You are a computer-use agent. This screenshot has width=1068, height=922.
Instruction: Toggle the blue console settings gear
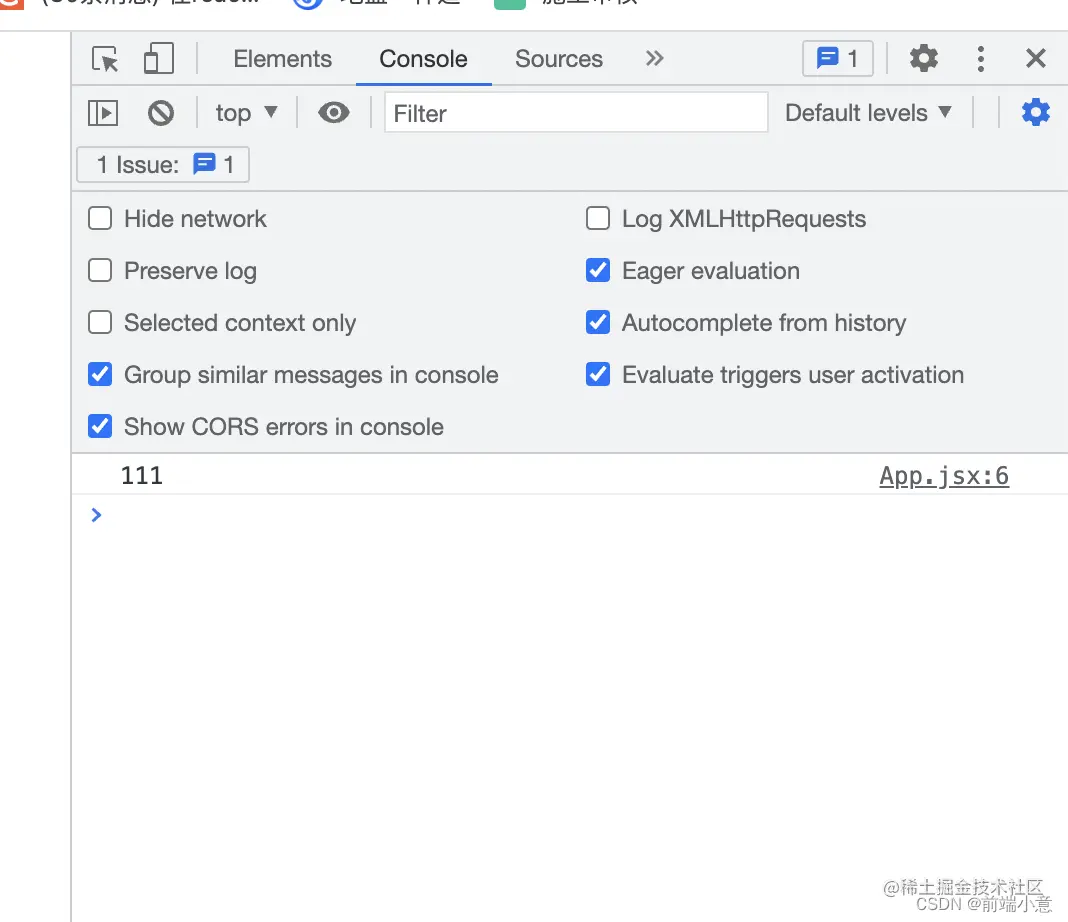1035,112
